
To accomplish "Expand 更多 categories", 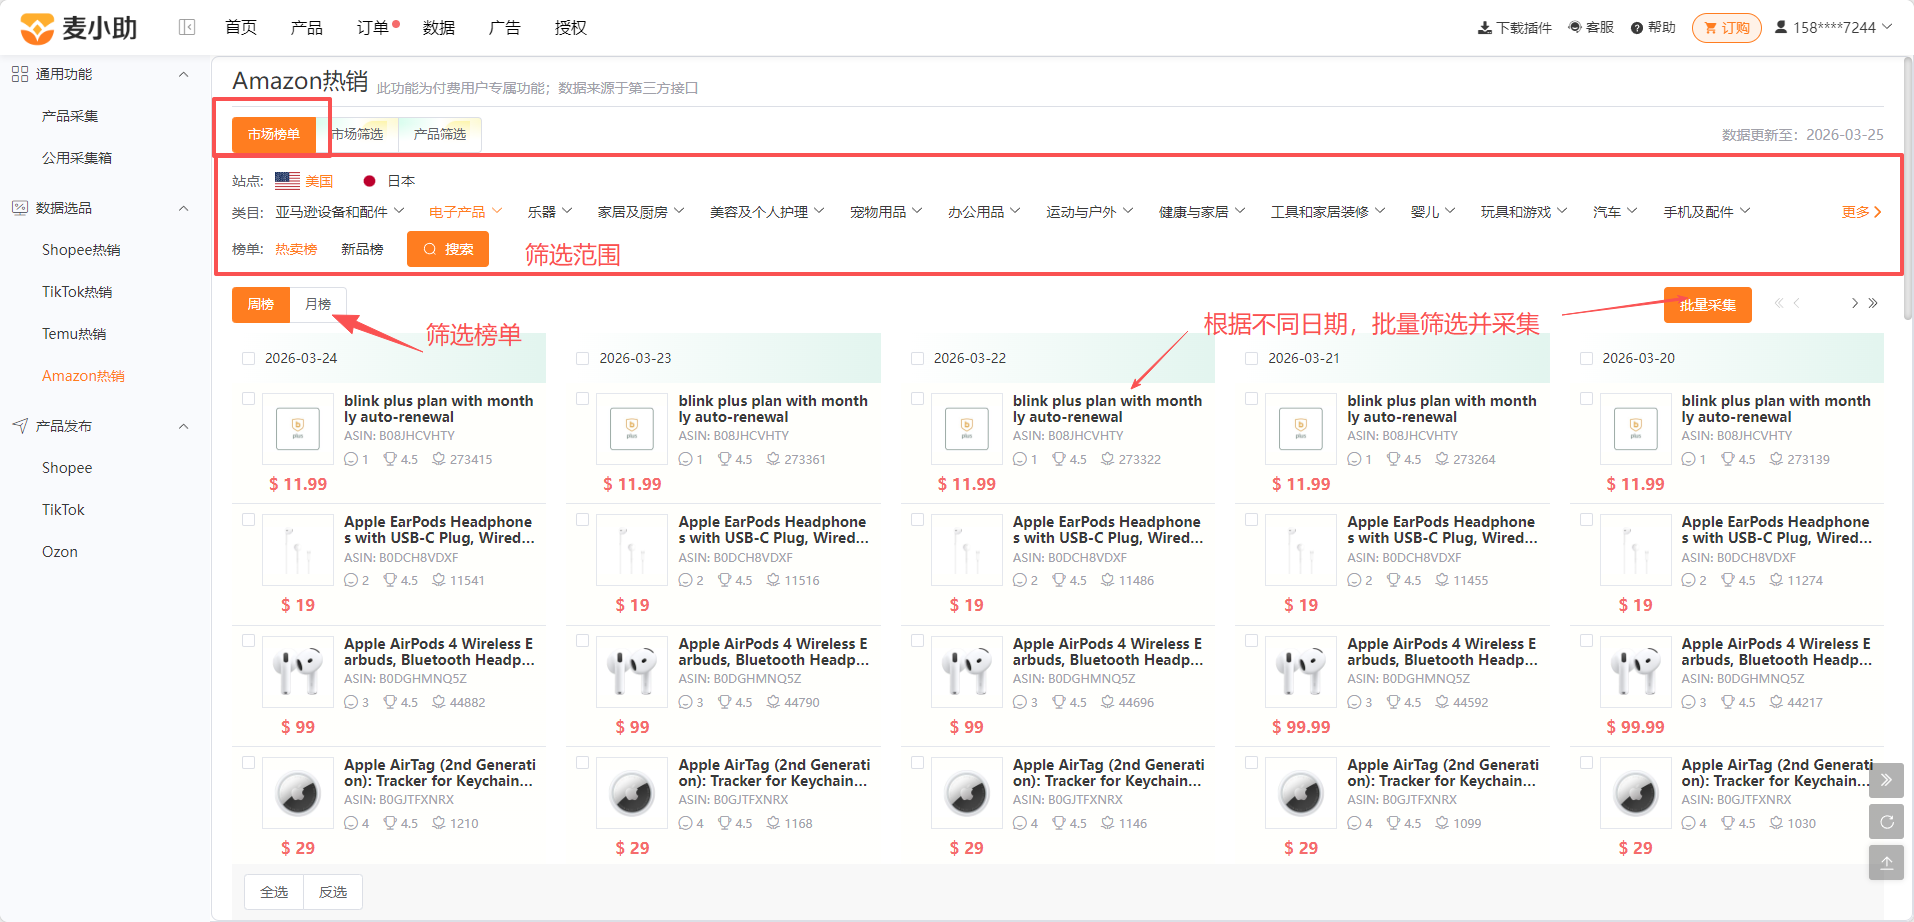I will pos(1862,212).
